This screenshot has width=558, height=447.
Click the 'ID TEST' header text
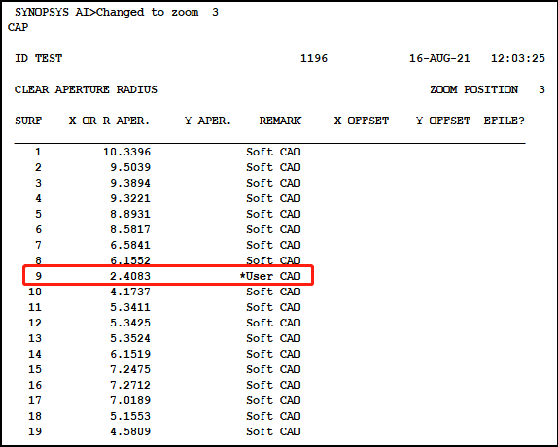click(x=38, y=58)
